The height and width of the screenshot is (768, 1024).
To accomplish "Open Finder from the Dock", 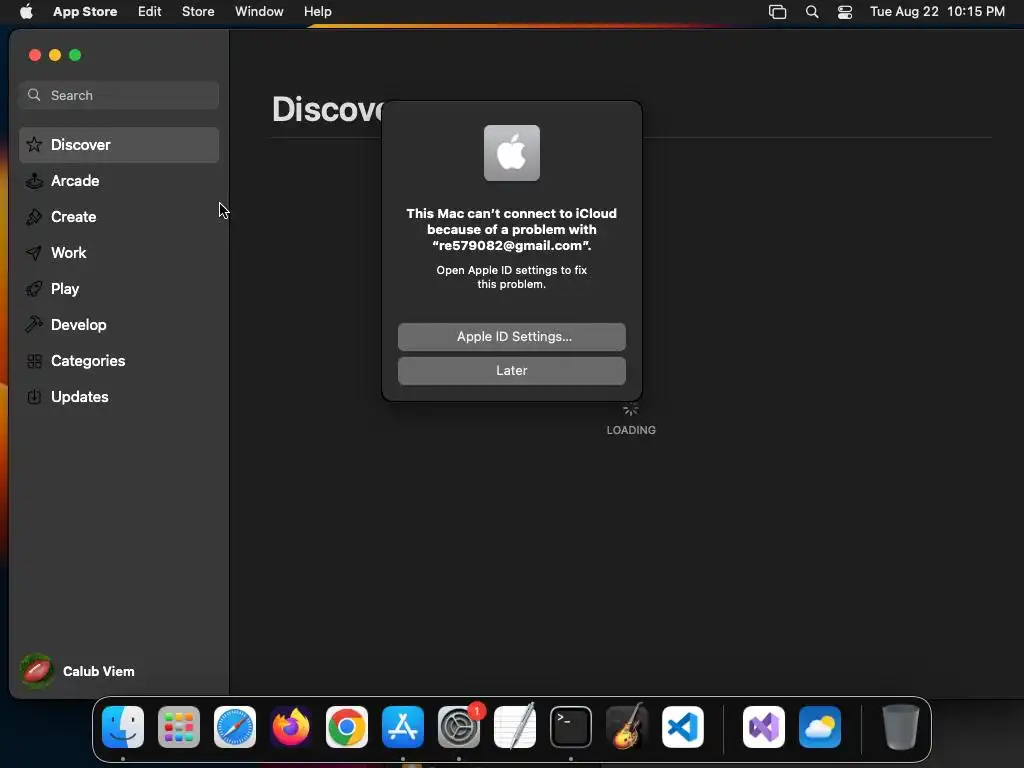I will (x=123, y=727).
